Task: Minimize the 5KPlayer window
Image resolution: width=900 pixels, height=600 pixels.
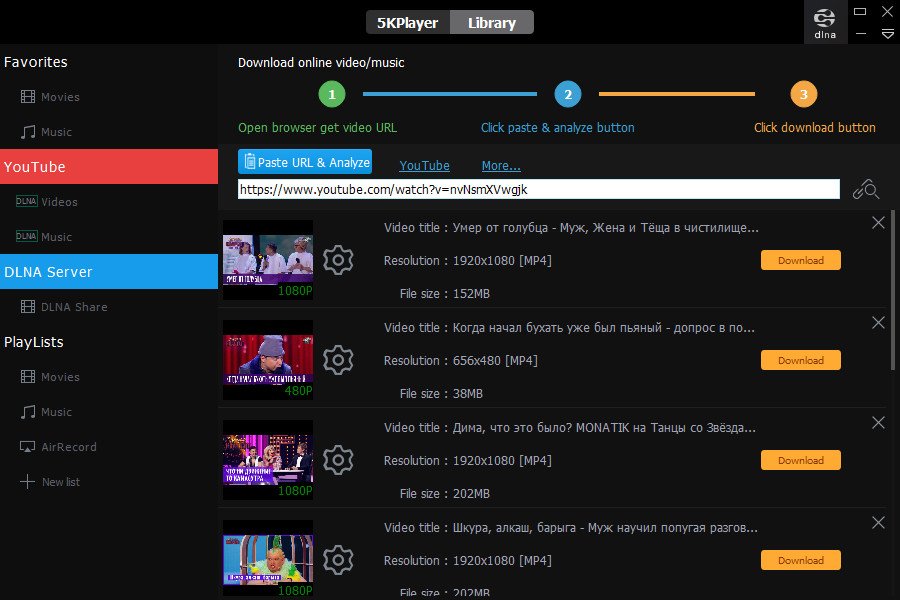Action: (860, 34)
